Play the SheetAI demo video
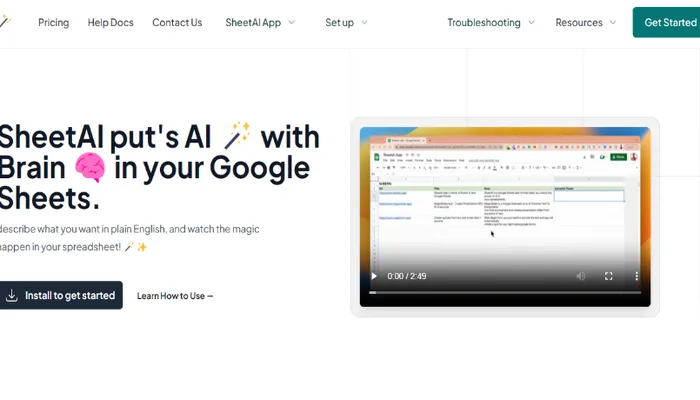 pos(375,276)
